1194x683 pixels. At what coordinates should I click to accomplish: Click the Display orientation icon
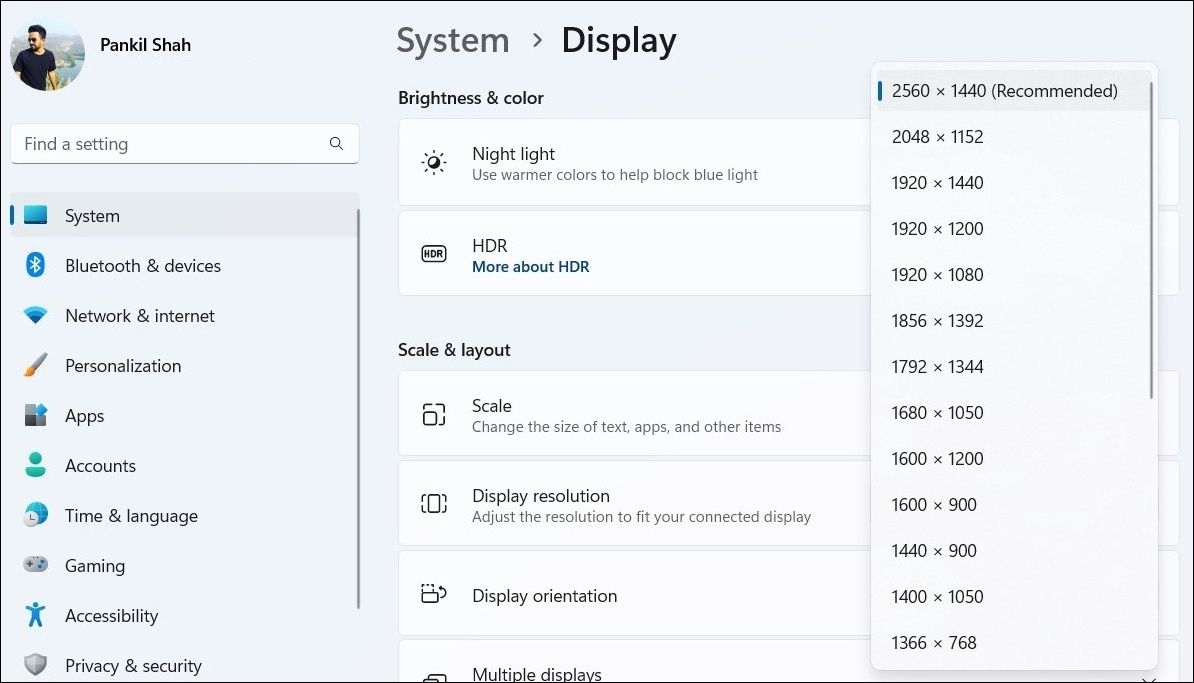433,593
